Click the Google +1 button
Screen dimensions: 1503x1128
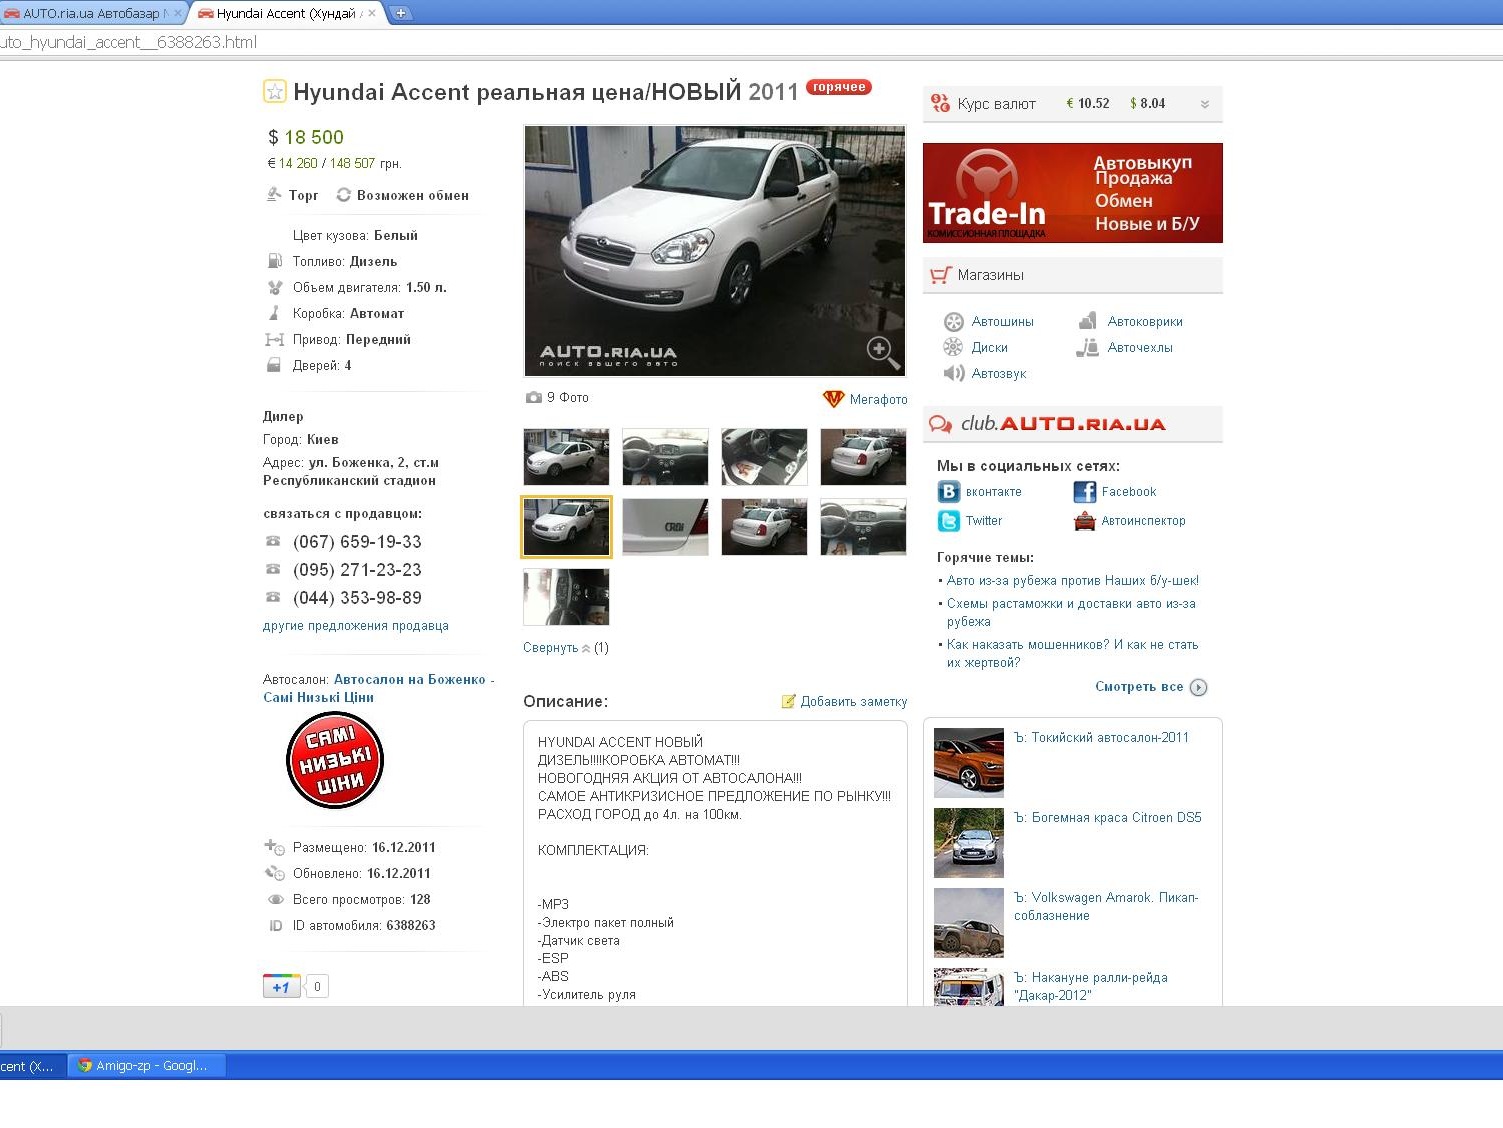282,986
